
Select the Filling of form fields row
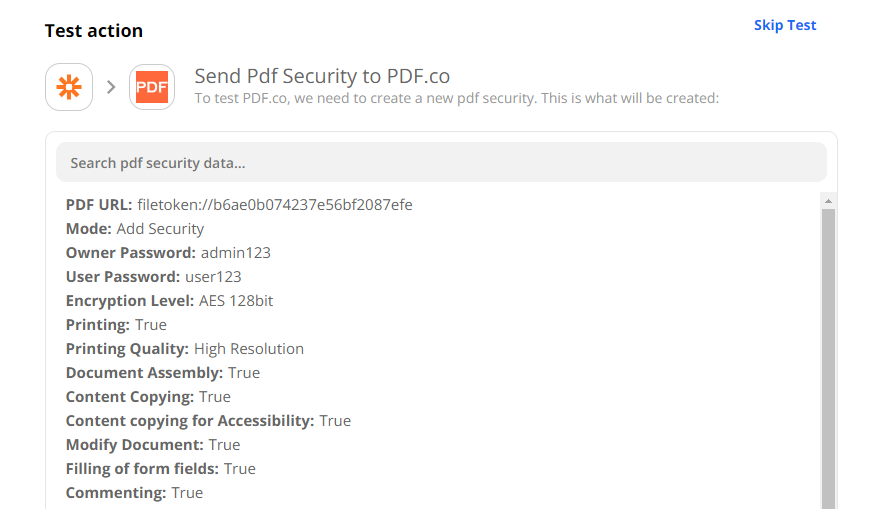[x=160, y=469]
